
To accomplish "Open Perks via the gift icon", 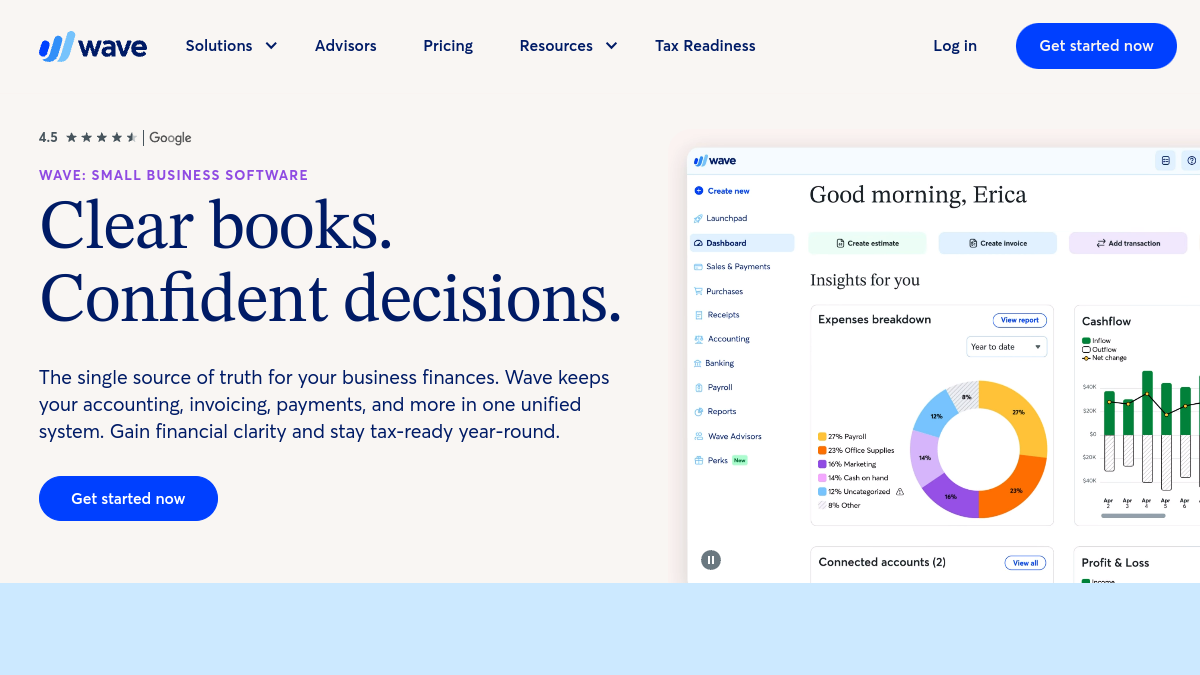I will [698, 460].
